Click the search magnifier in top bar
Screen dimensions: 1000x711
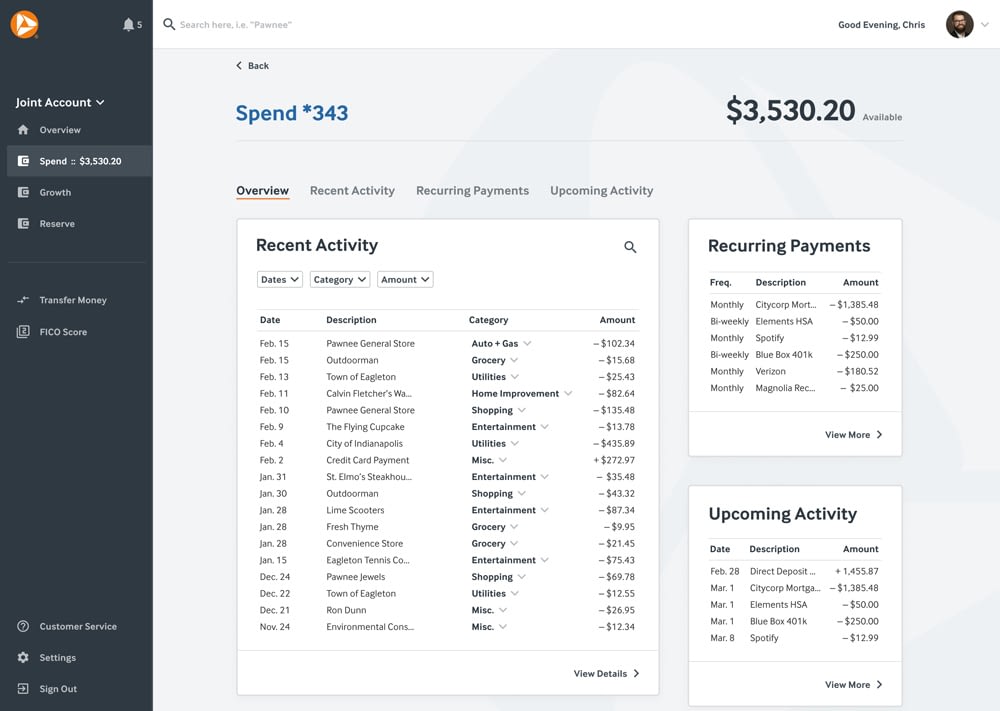(169, 24)
